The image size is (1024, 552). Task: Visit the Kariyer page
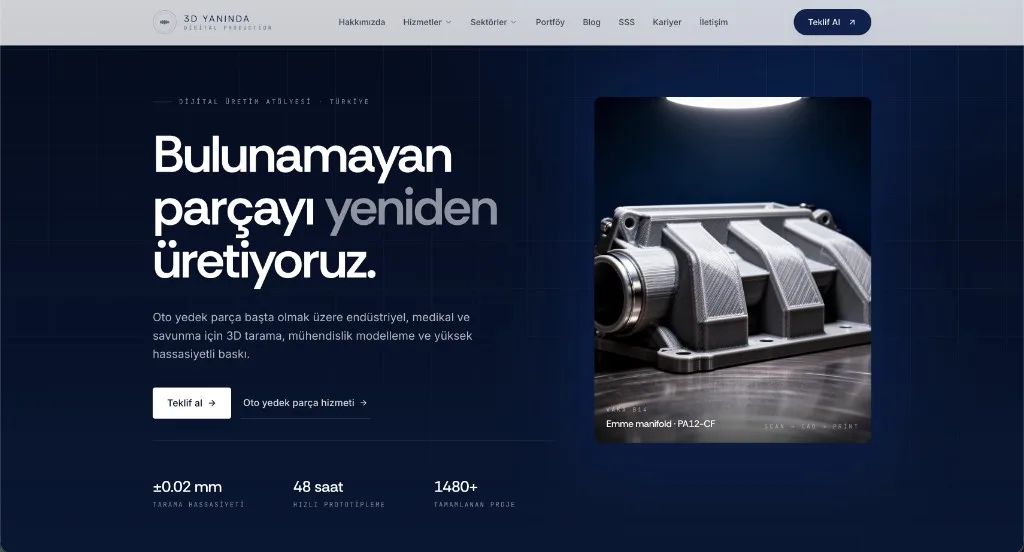pyautogui.click(x=667, y=22)
